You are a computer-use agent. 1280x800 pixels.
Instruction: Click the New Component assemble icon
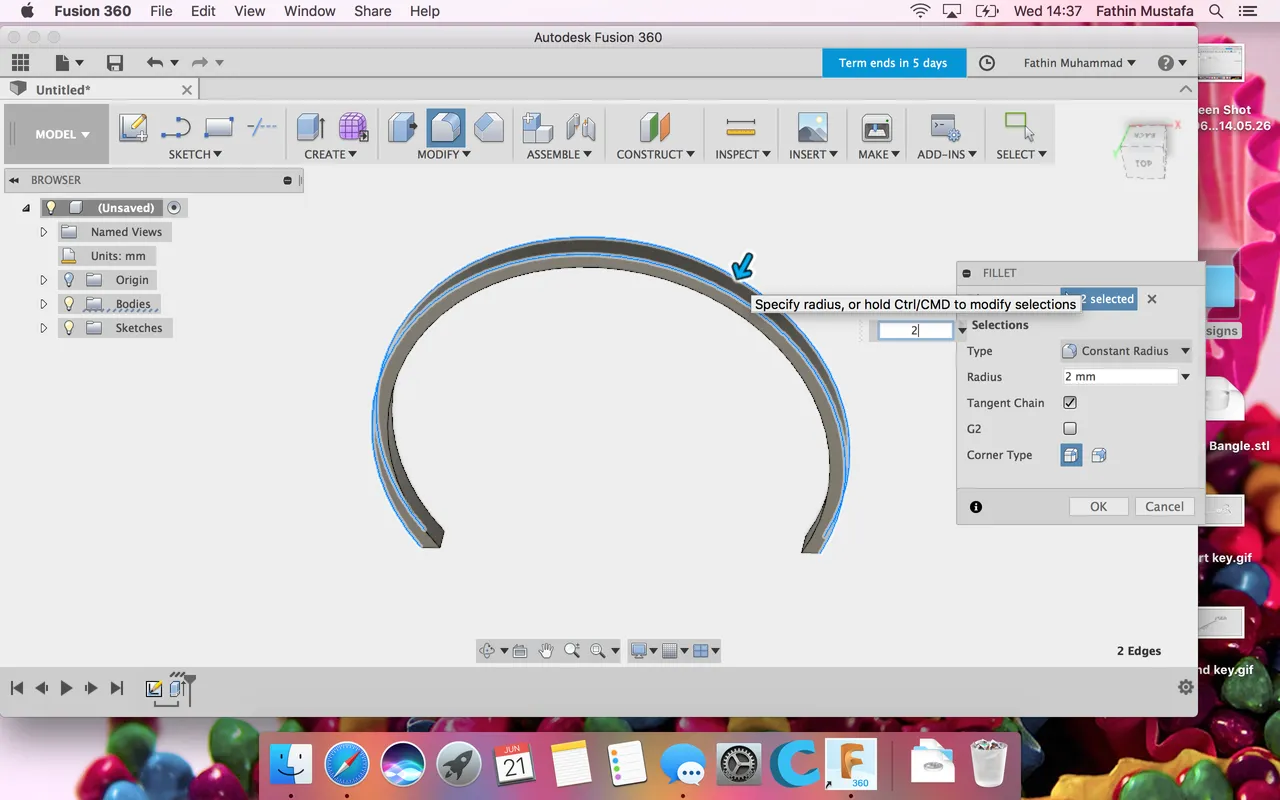coord(538,128)
